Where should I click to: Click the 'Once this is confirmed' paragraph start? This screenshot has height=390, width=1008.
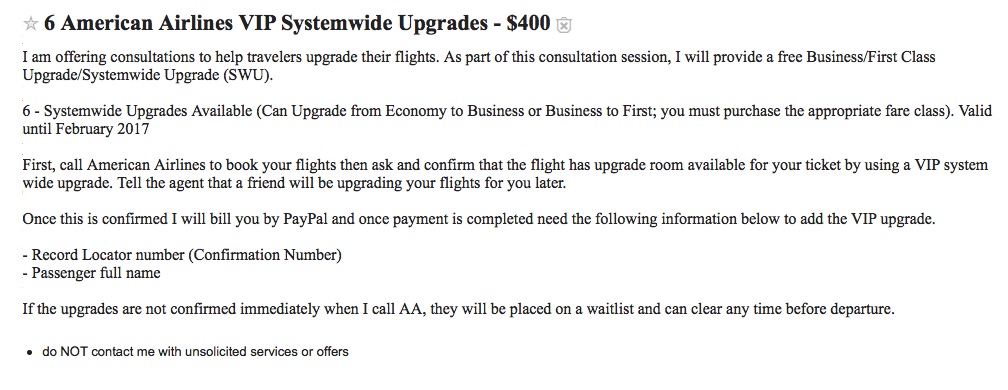(x=95, y=219)
